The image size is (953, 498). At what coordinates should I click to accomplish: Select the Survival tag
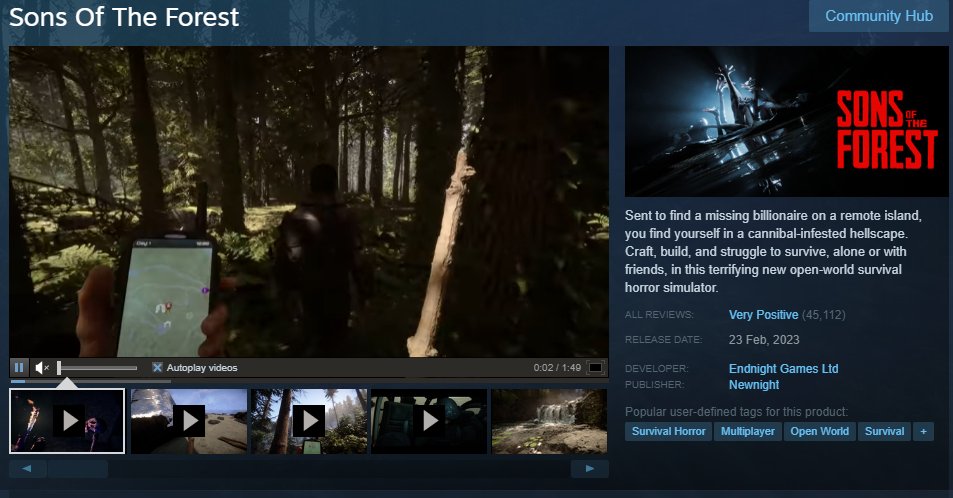click(x=884, y=431)
